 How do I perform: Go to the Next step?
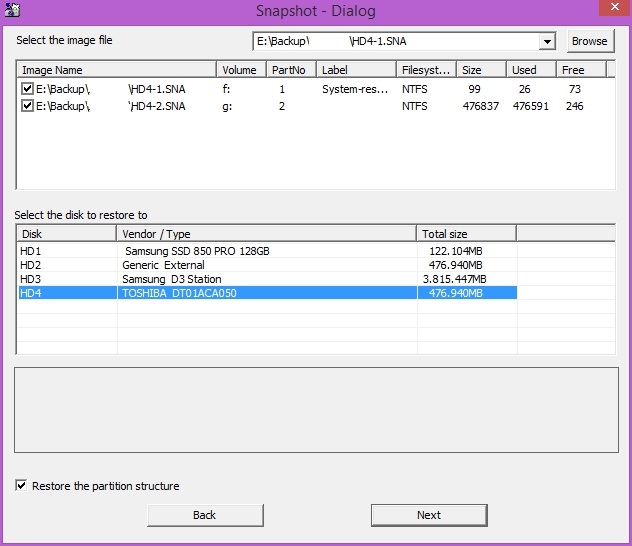pyautogui.click(x=428, y=515)
